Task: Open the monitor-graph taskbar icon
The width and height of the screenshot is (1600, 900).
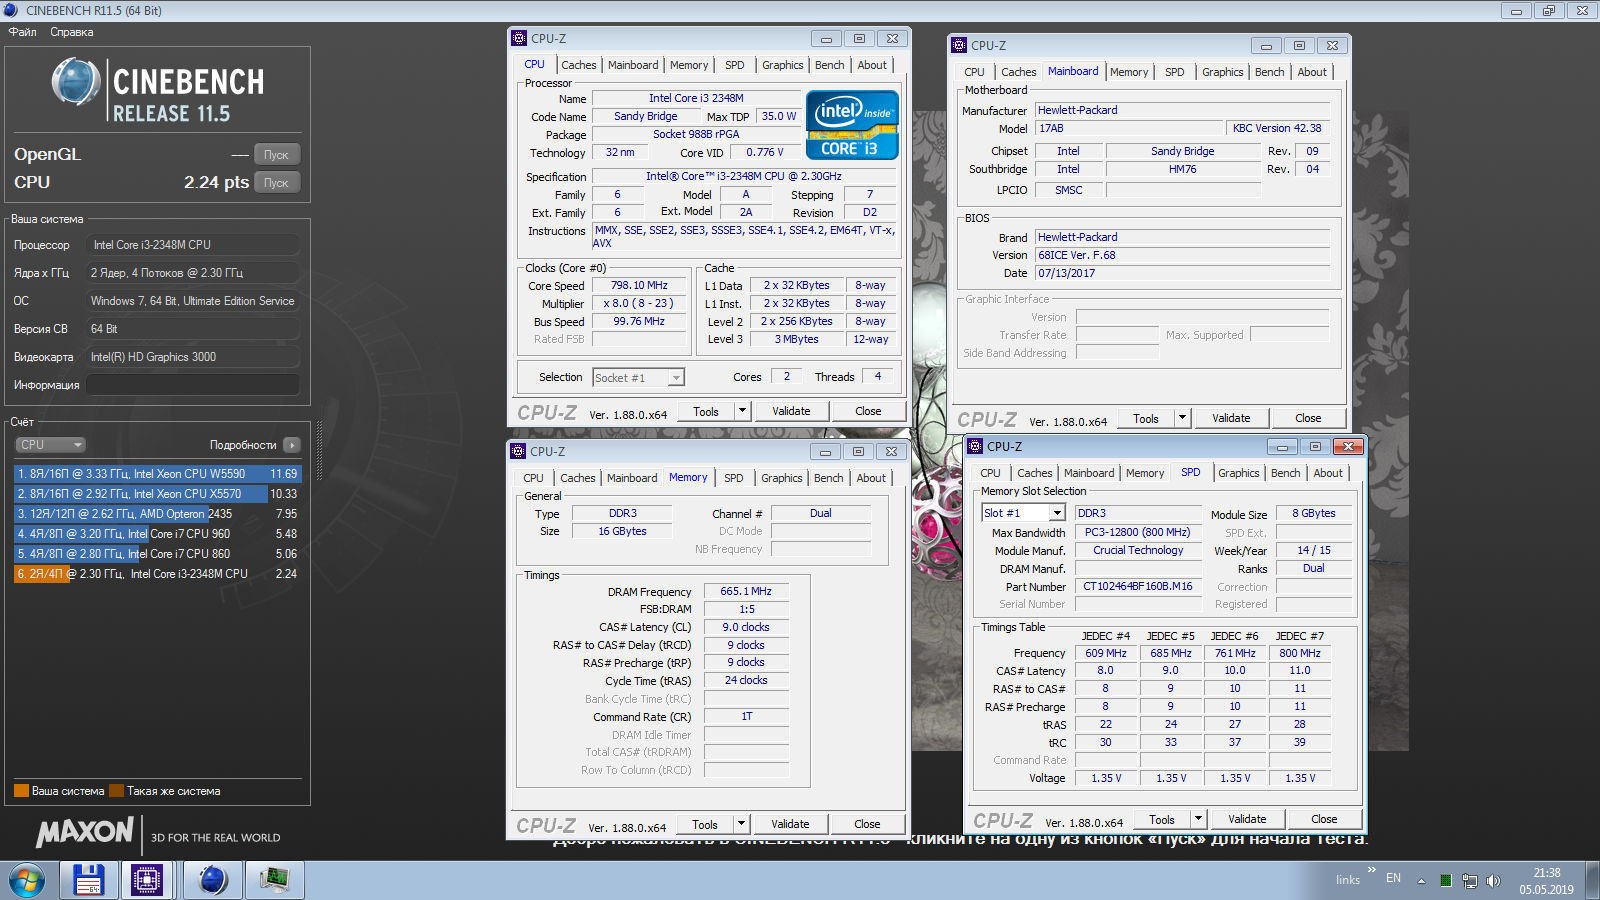Action: 274,880
